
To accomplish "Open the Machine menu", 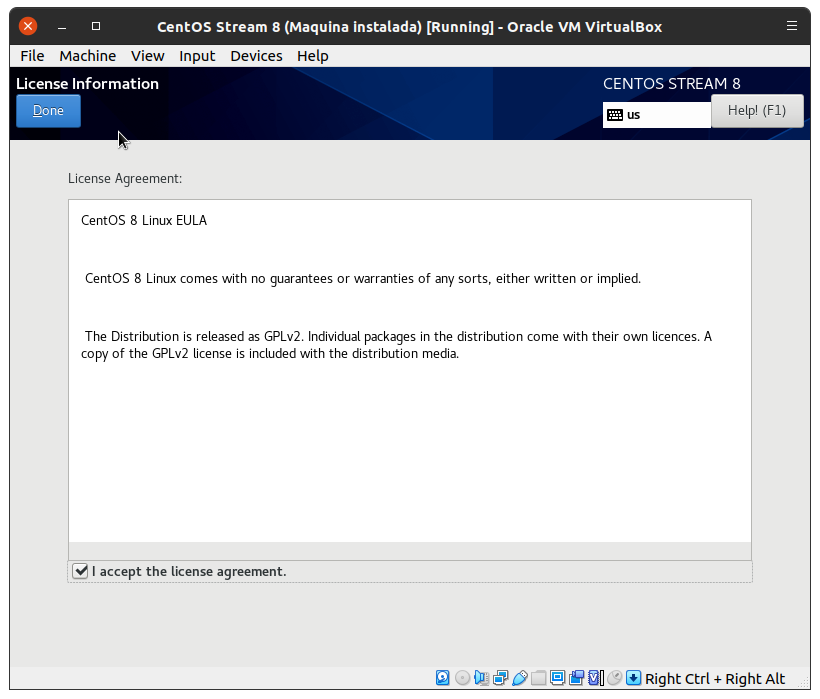I will [x=87, y=56].
